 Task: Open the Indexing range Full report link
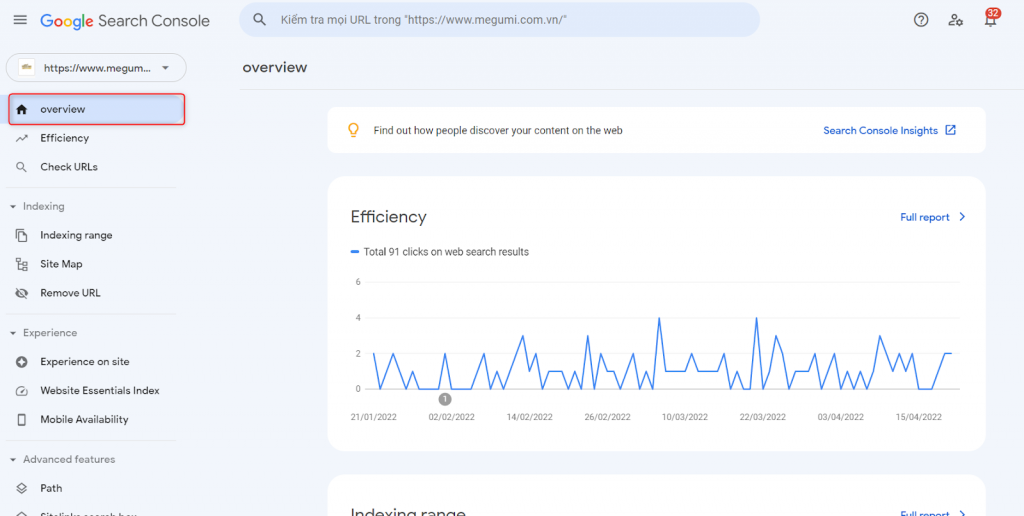pyautogui.click(x=925, y=513)
